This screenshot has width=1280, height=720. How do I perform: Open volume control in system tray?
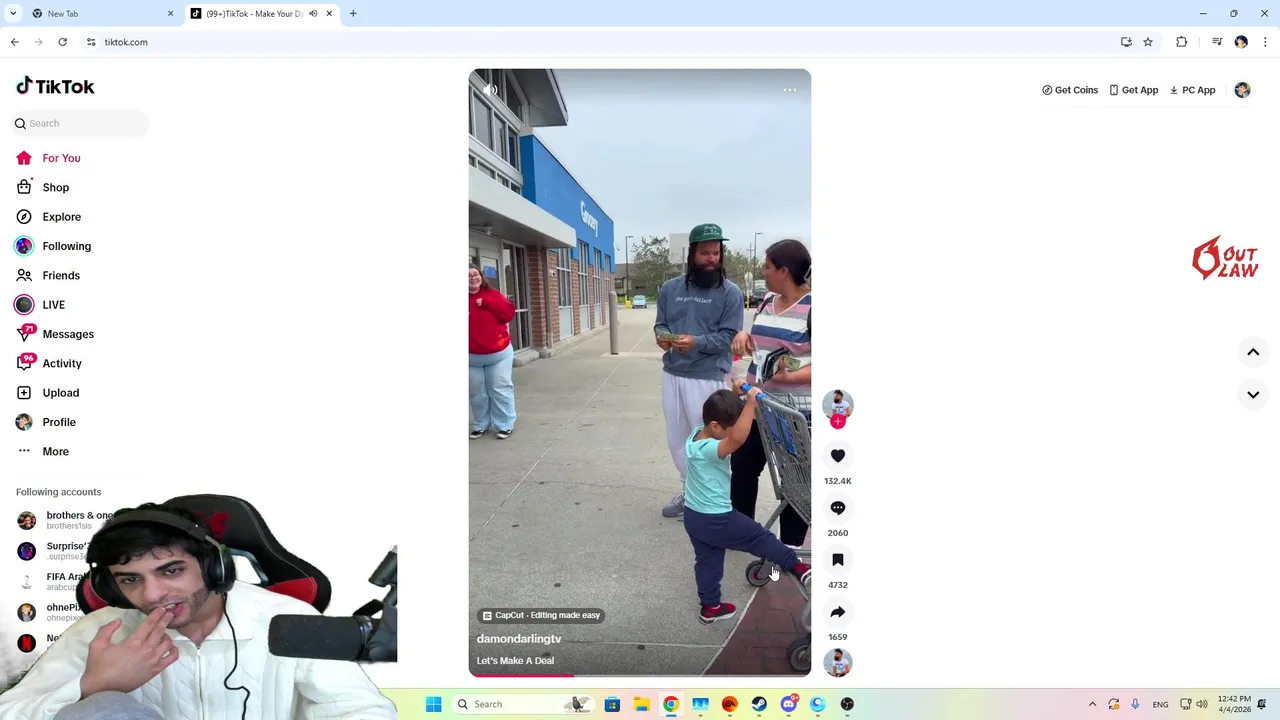coord(1202,704)
